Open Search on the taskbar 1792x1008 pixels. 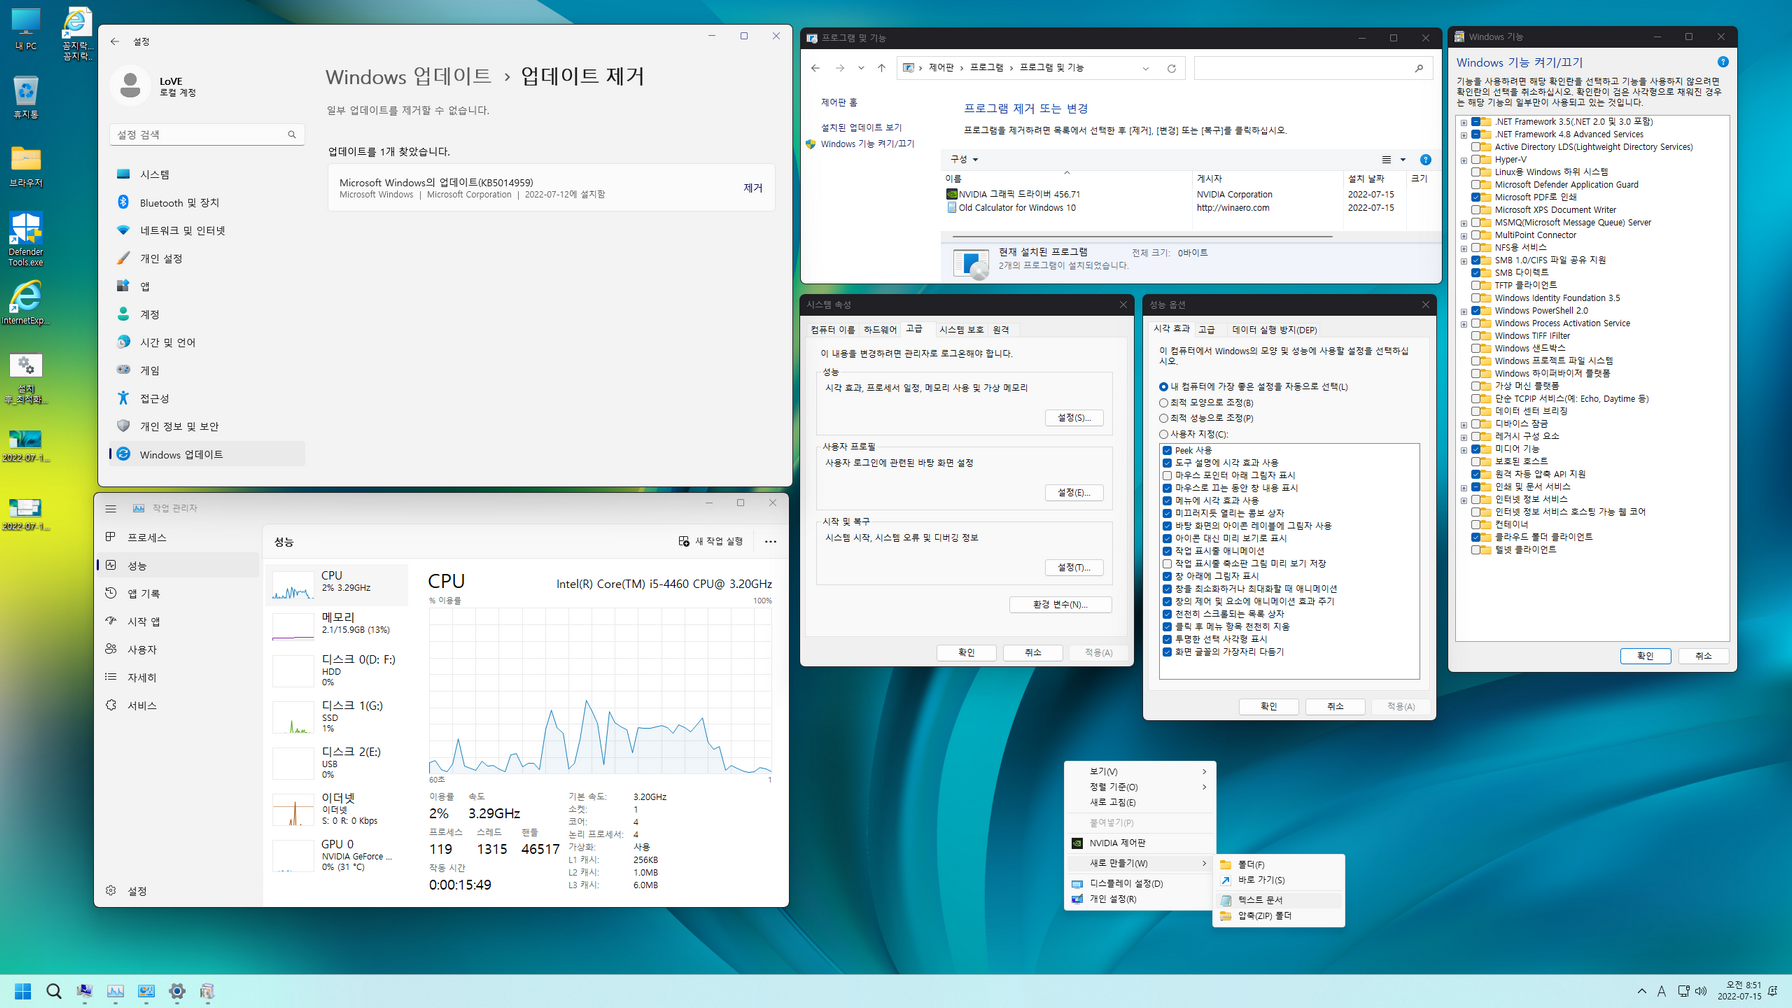click(54, 991)
